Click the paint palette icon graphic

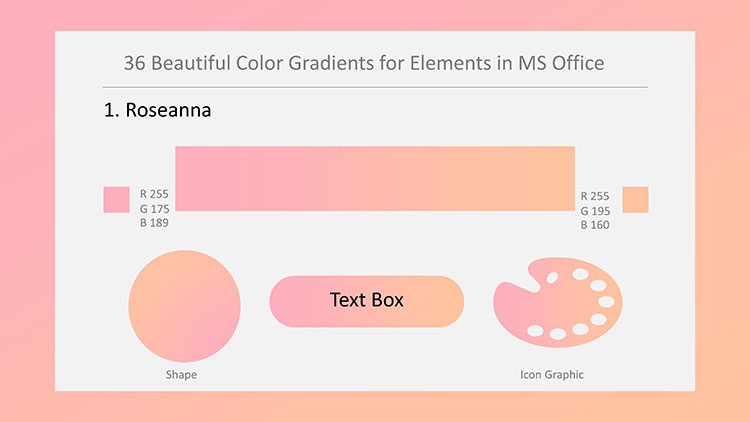558,302
